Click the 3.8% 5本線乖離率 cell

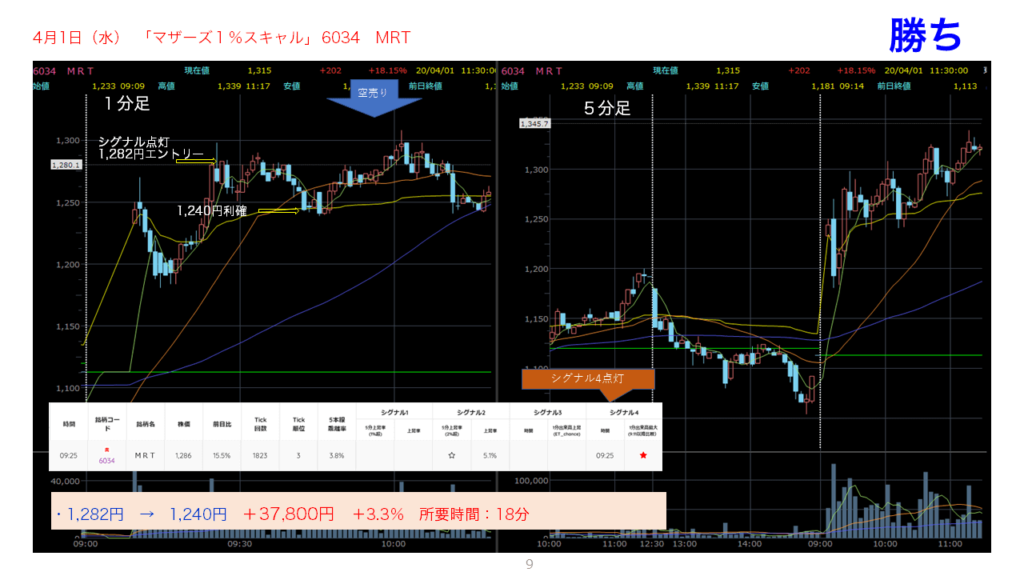pos(336,455)
